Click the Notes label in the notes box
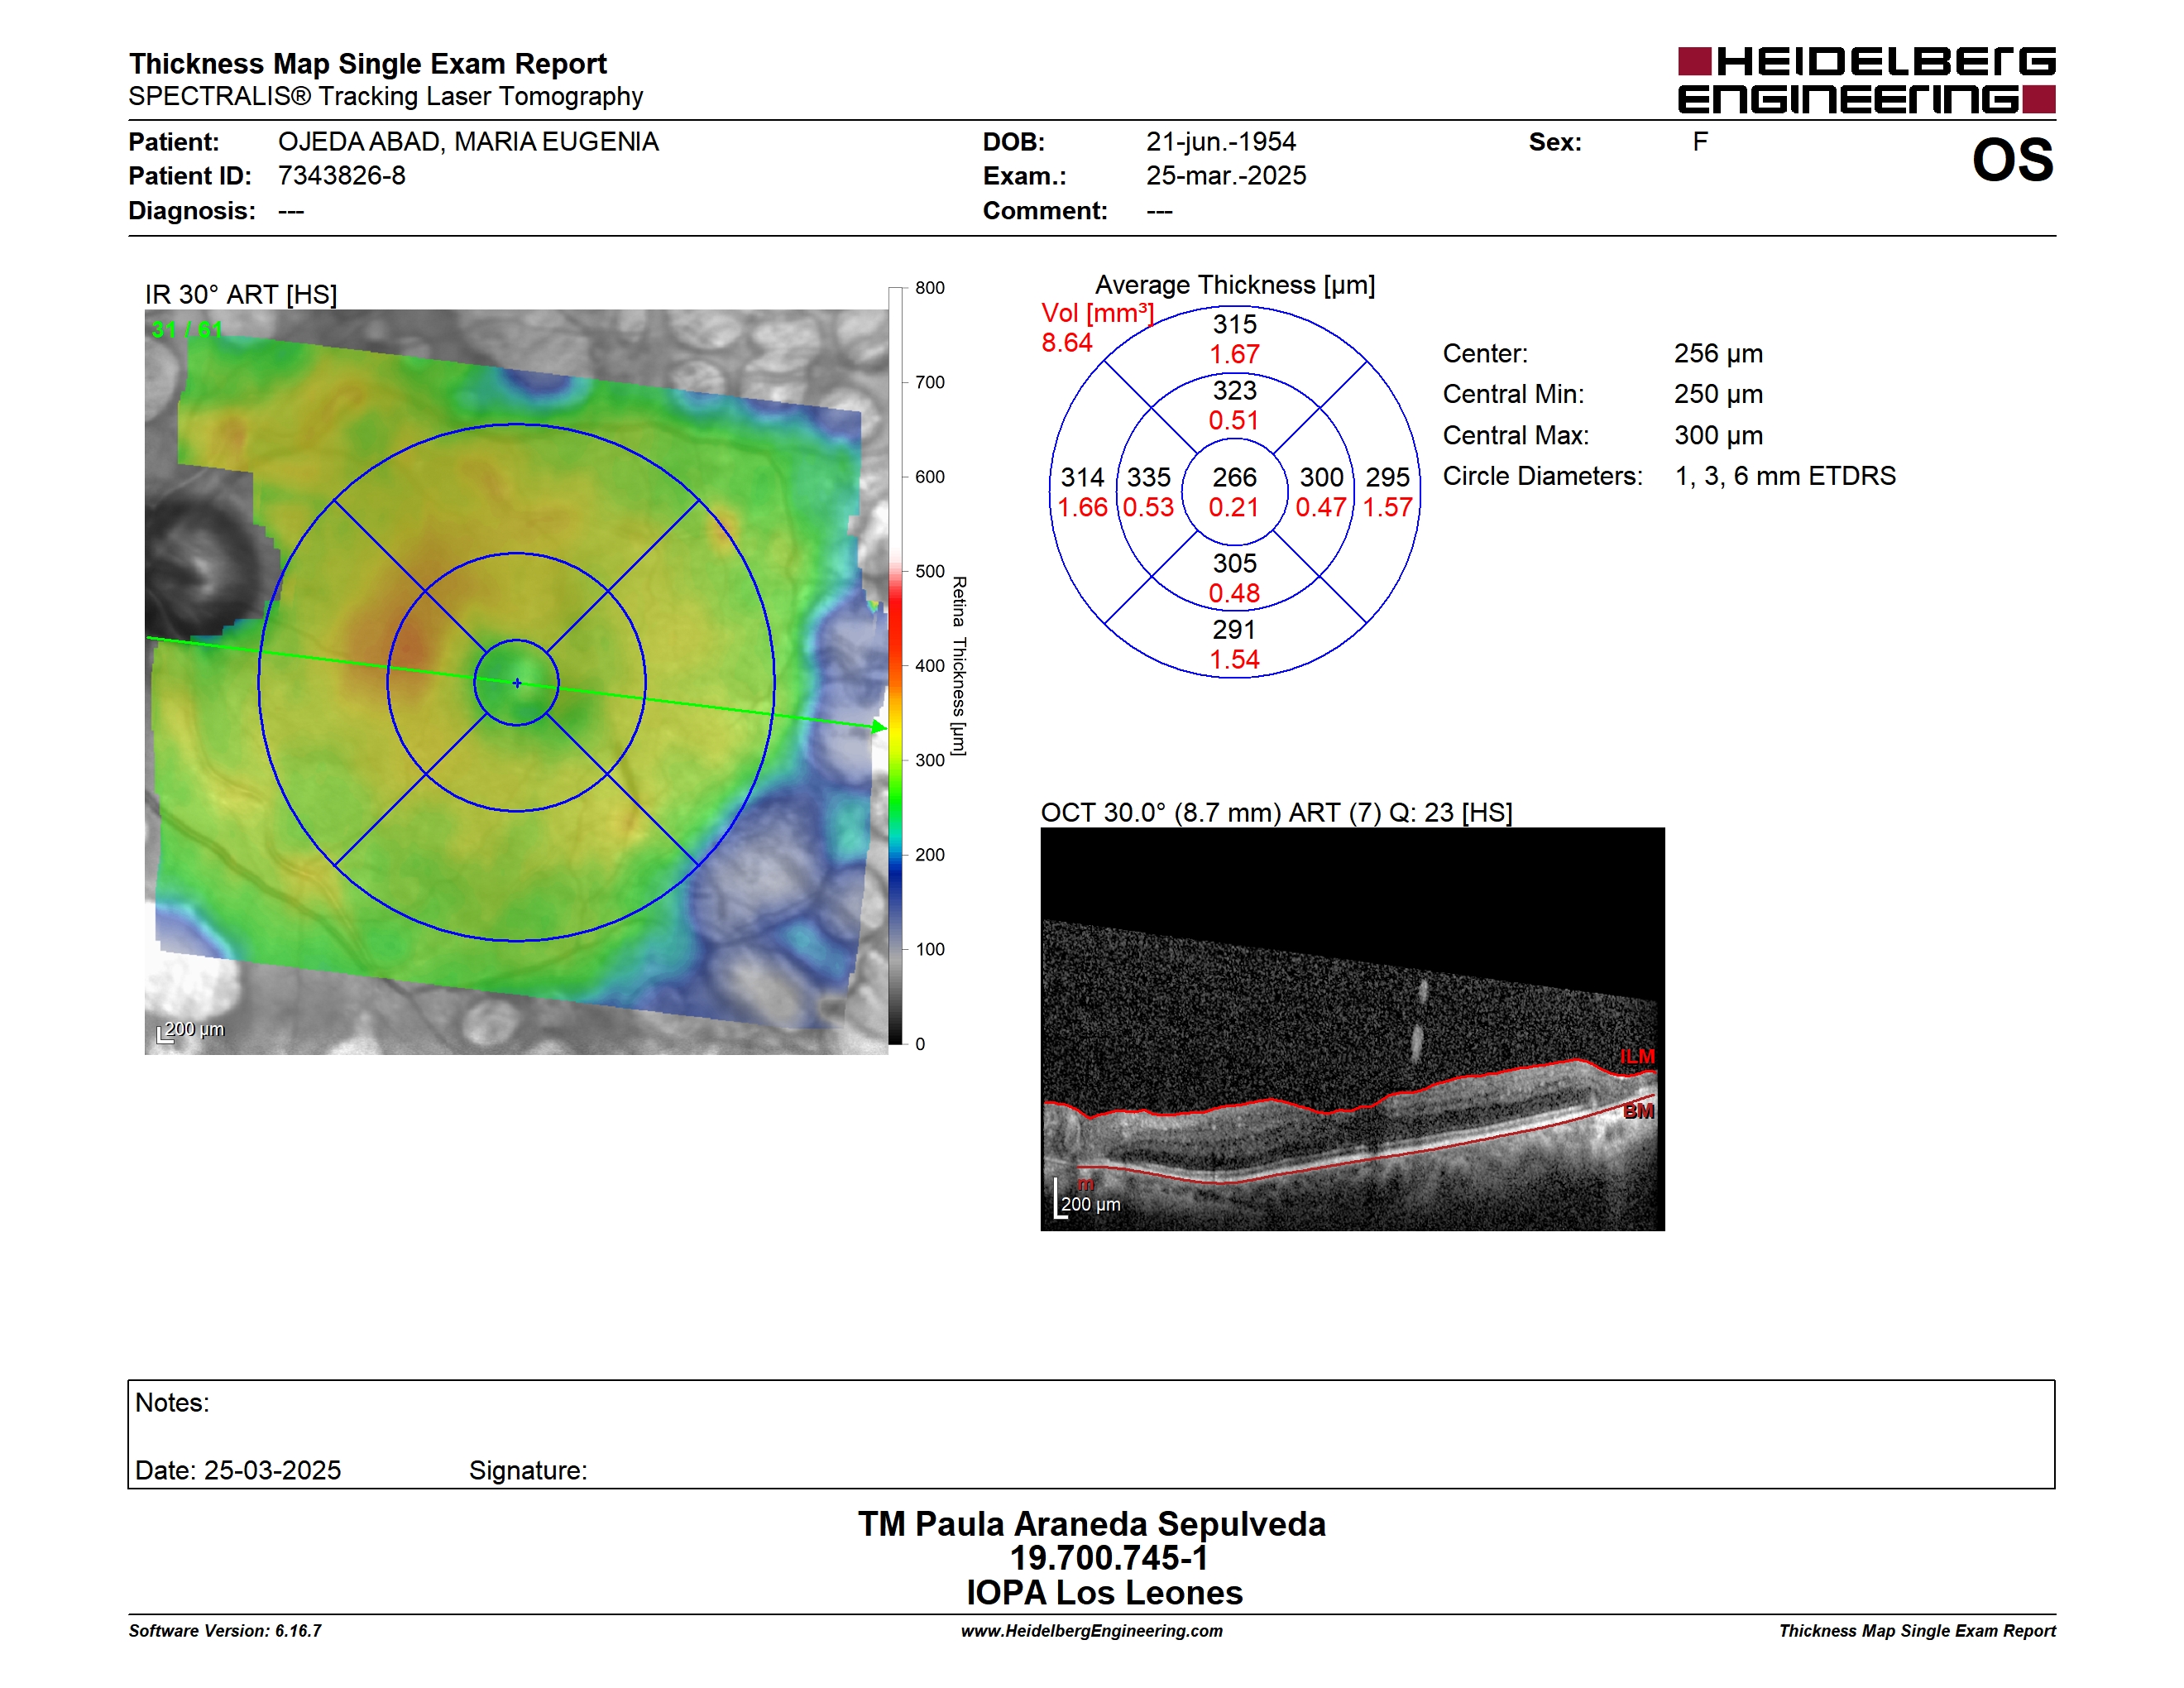This screenshot has height=1688, width=2184. click(172, 1403)
